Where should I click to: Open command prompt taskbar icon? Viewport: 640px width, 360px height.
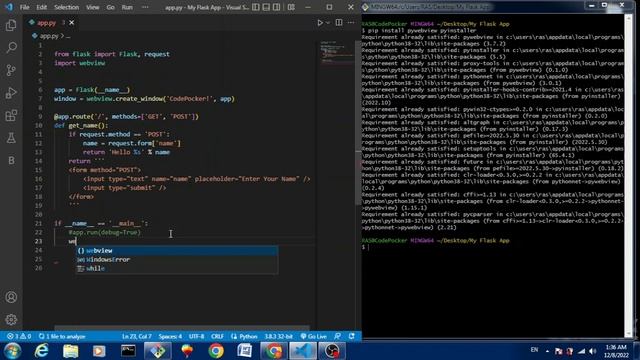point(128,351)
